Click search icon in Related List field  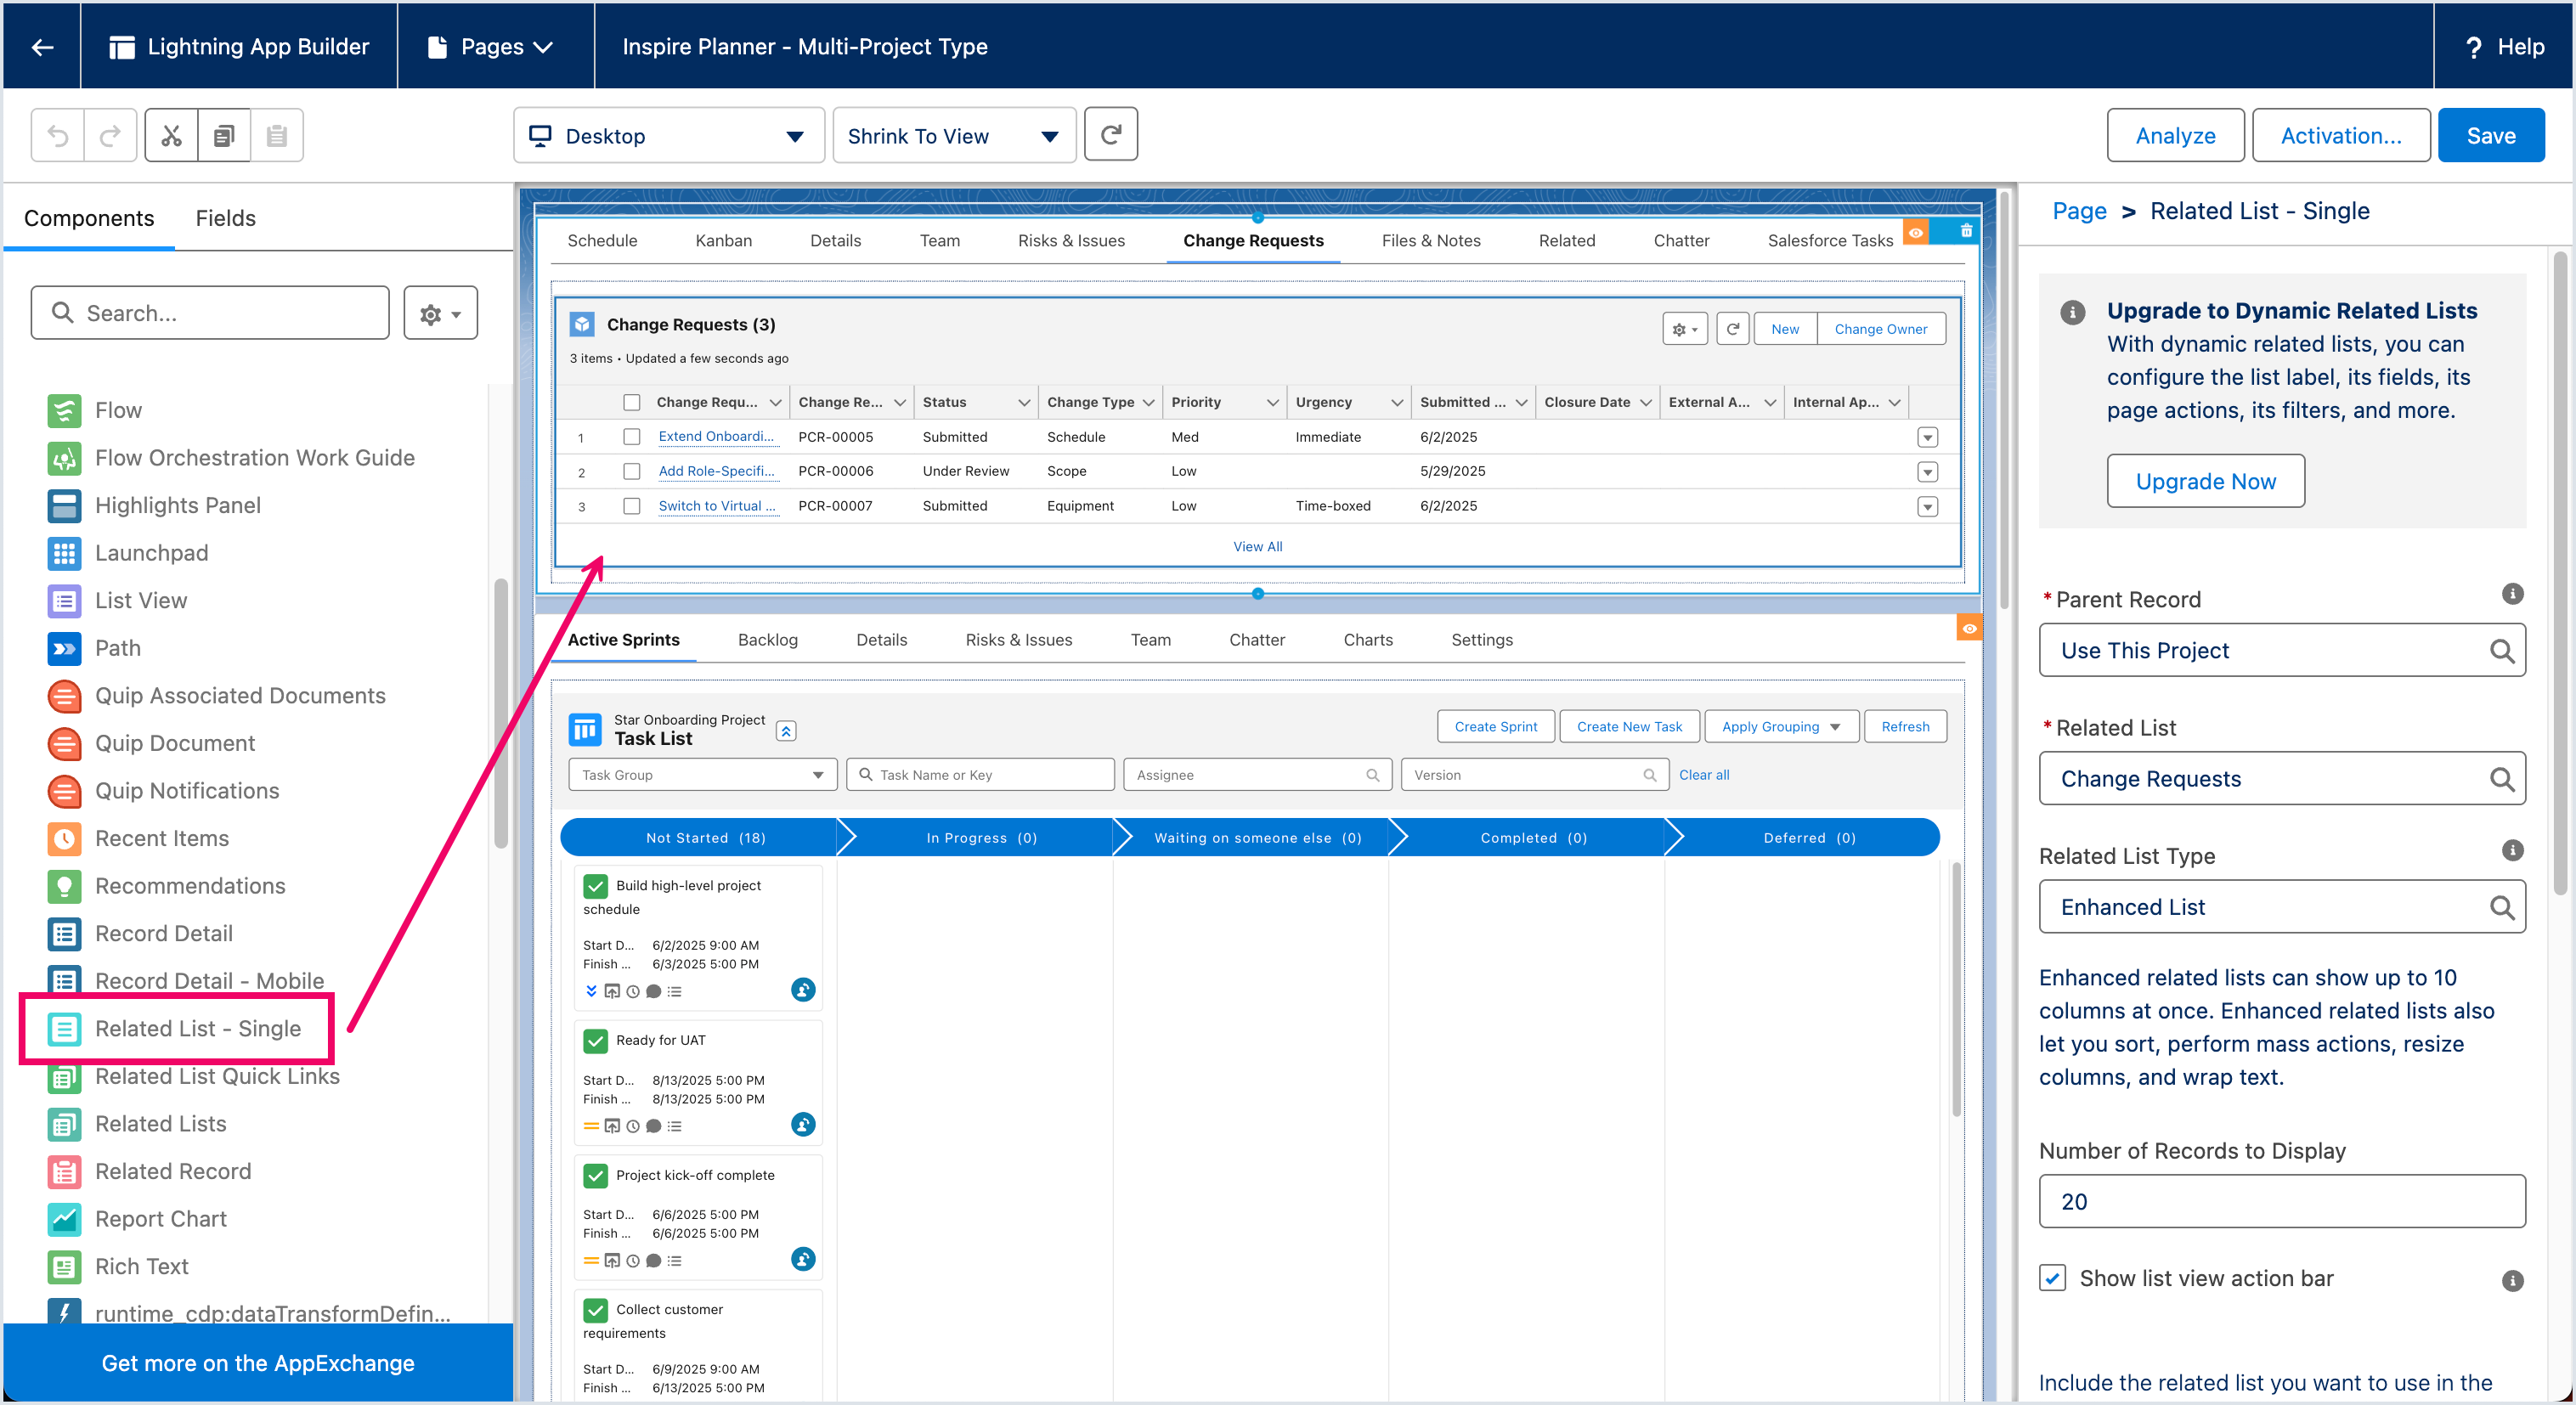click(2501, 779)
